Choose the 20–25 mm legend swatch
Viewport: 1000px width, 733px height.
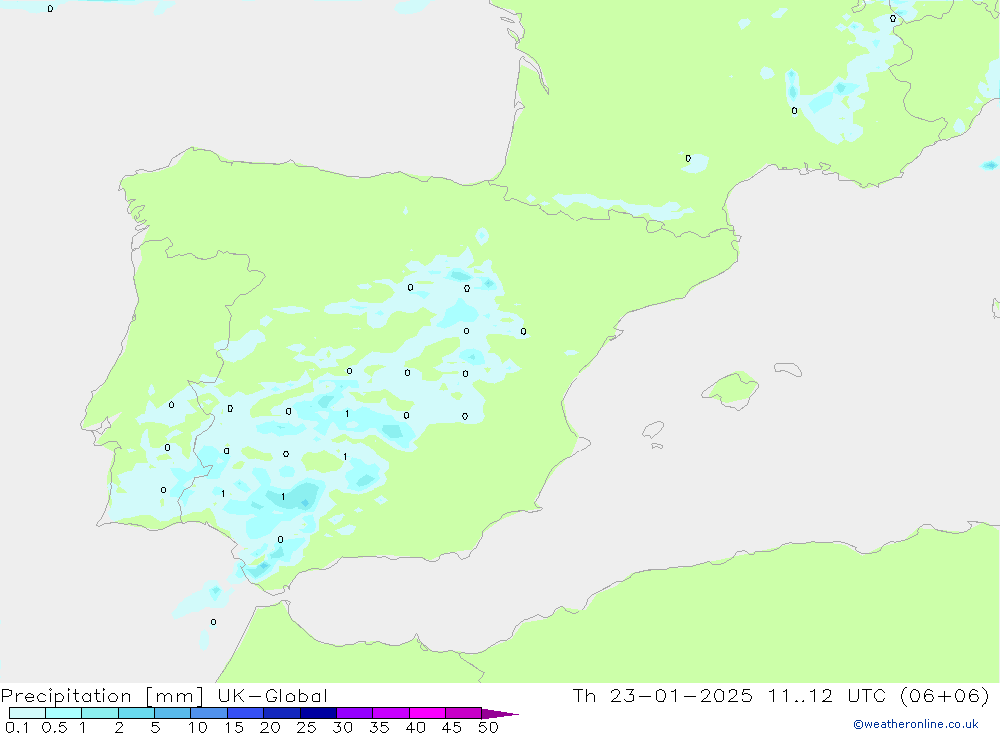tap(282, 713)
